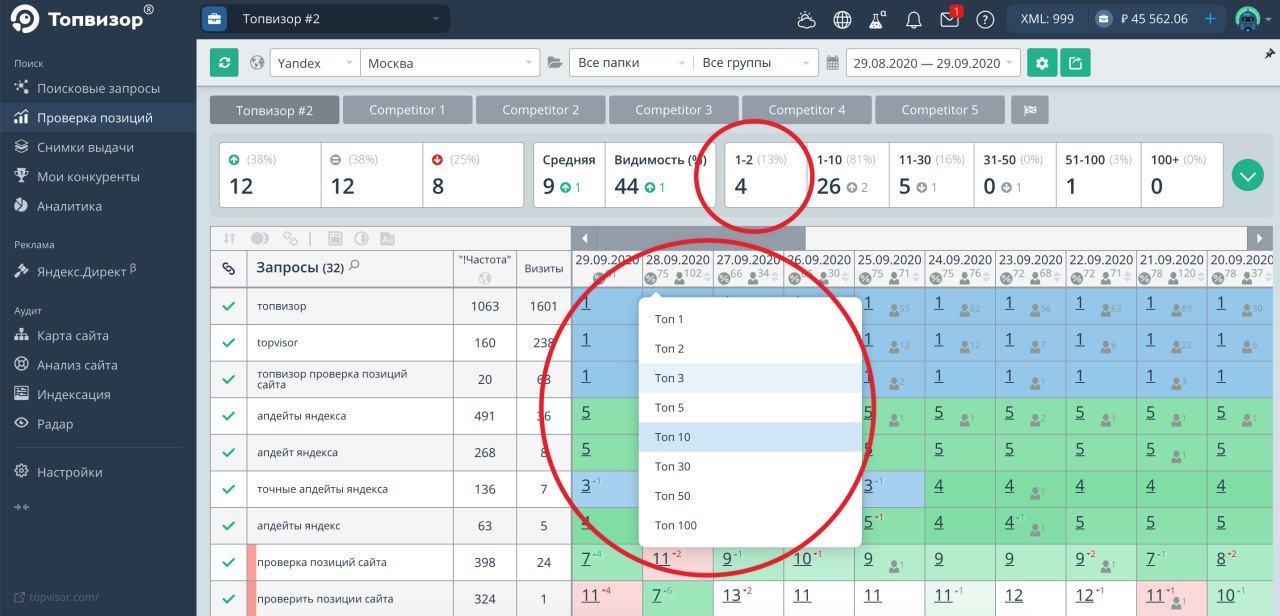Select Топ 3 in the popup list

pyautogui.click(x=750, y=378)
